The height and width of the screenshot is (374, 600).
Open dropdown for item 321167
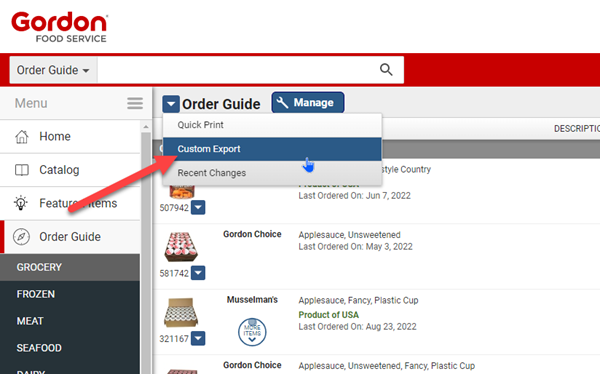coord(198,338)
